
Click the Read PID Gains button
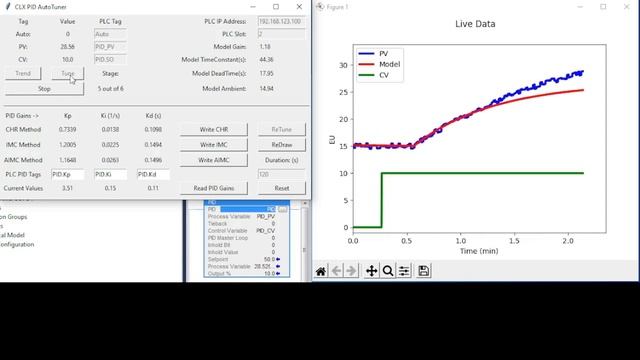click(x=213, y=188)
